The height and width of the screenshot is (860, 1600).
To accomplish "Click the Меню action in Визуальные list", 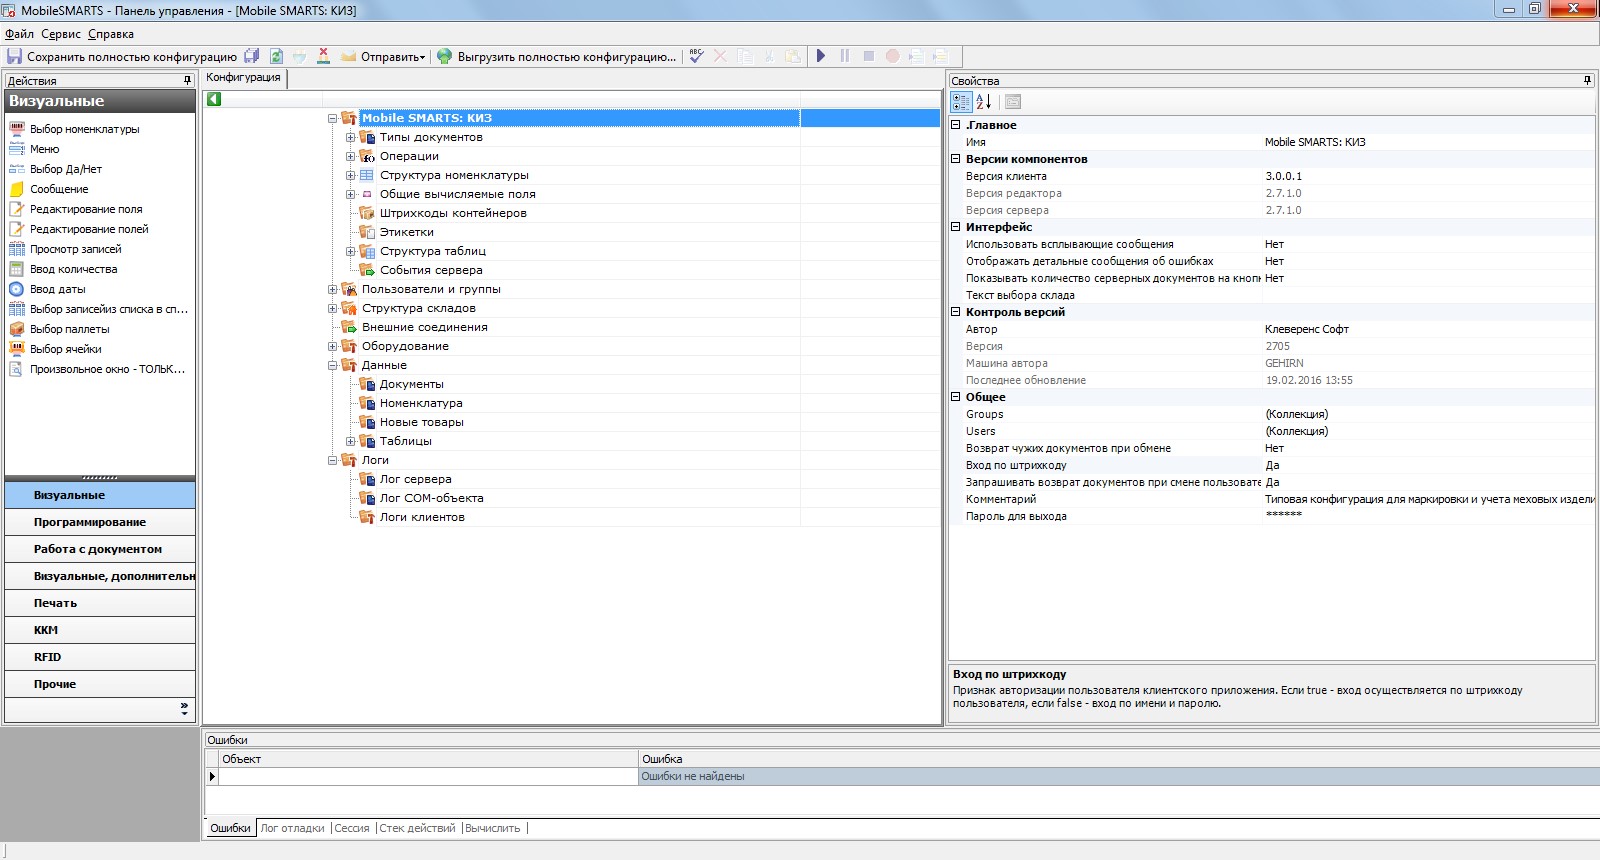I will [x=44, y=149].
